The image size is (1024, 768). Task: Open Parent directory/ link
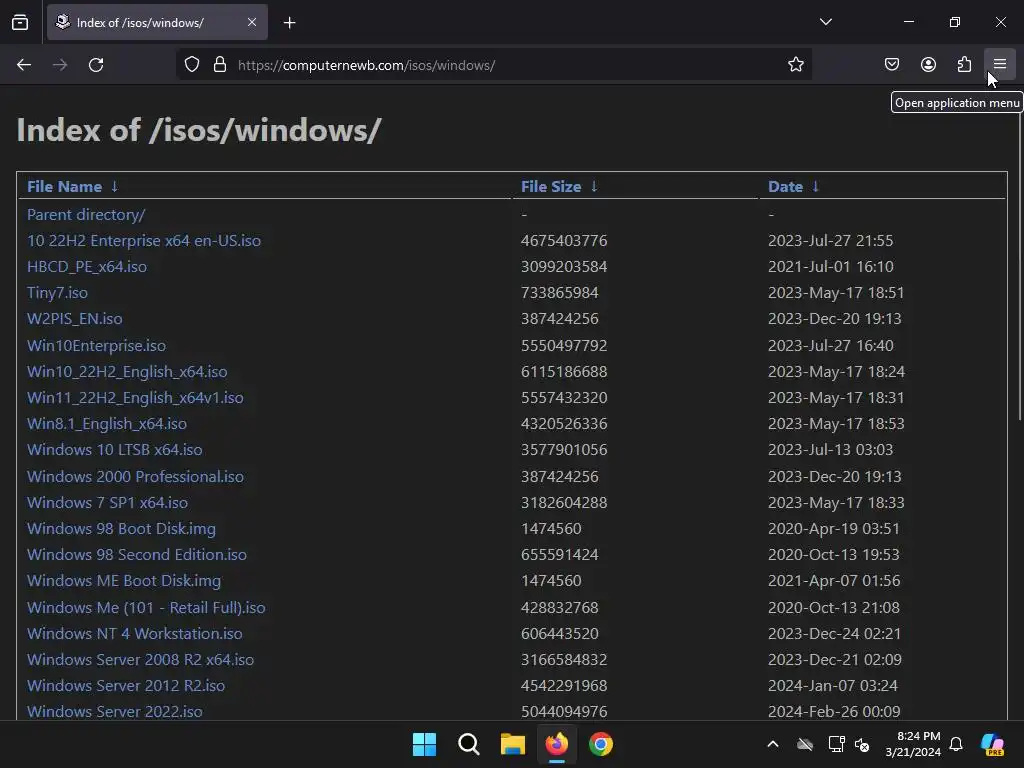tap(86, 214)
